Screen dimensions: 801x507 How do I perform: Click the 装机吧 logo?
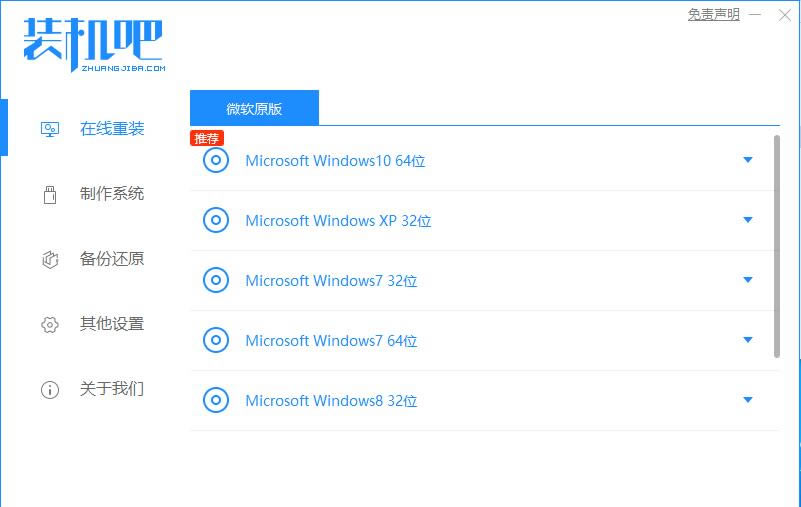click(94, 44)
